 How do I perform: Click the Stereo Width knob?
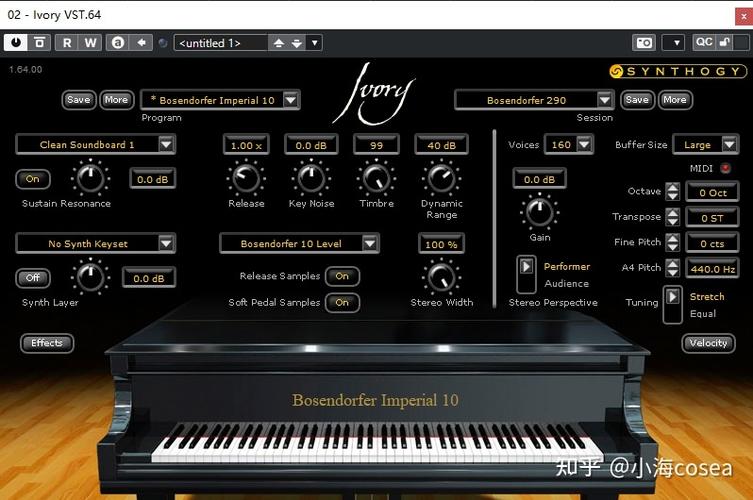[441, 277]
